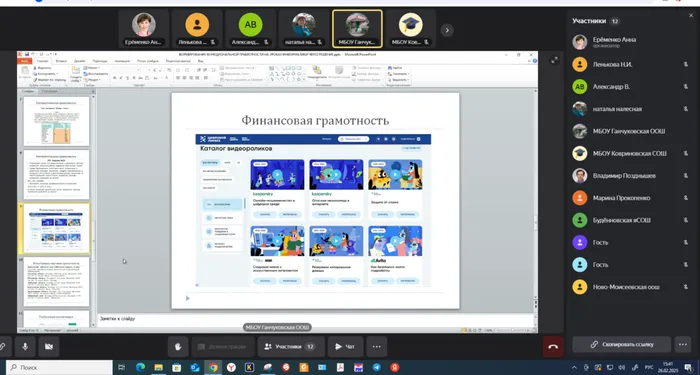Open Telegram from taskbar
The image size is (700, 375).
(x=376, y=367)
